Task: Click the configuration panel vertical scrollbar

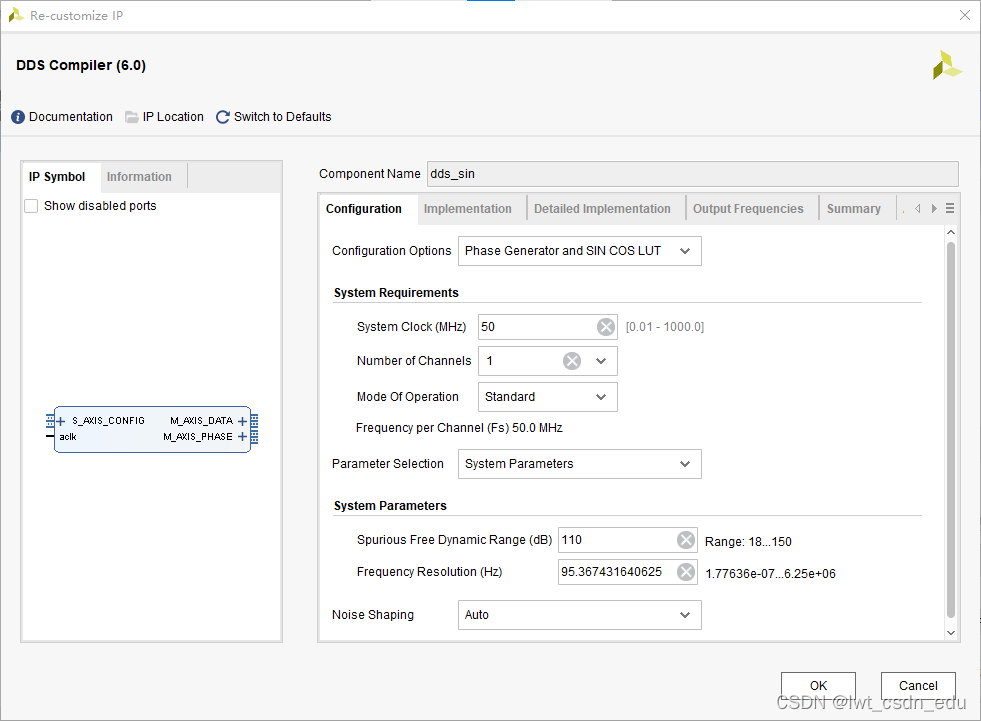Action: [x=951, y=430]
